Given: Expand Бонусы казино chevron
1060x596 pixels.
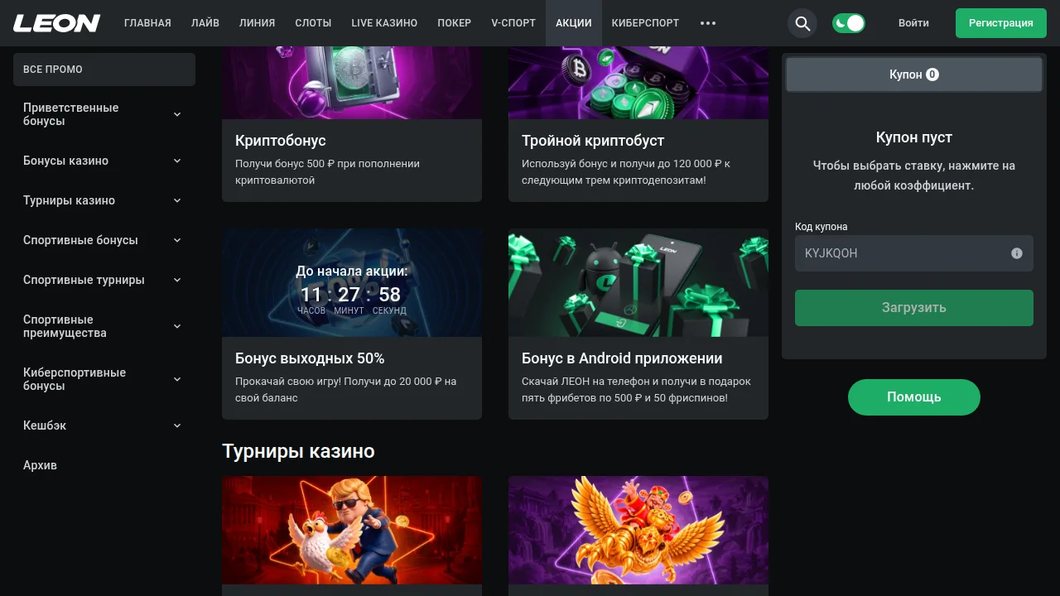Looking at the screenshot, I should coord(177,161).
